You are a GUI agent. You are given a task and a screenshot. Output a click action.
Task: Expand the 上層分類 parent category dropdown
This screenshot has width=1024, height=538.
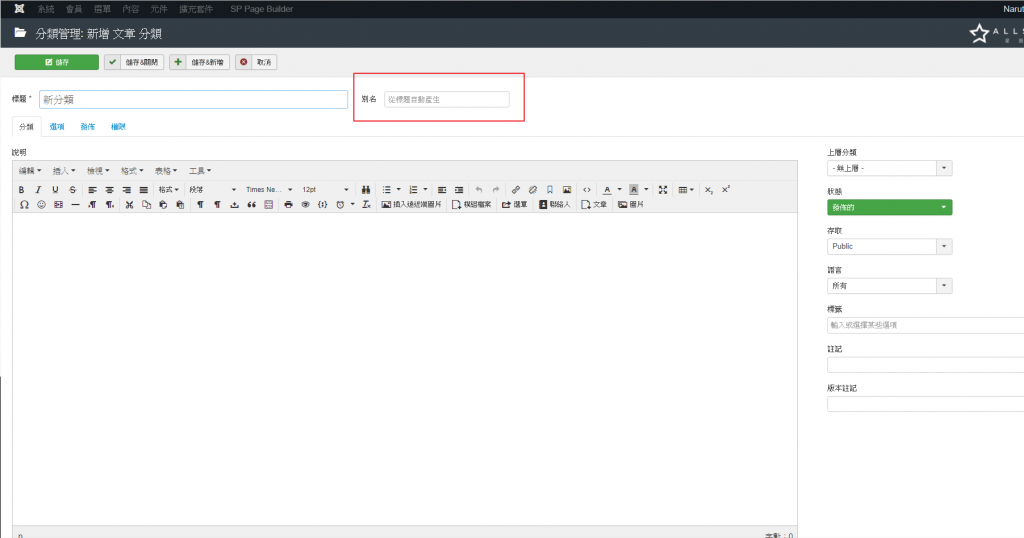(x=889, y=168)
